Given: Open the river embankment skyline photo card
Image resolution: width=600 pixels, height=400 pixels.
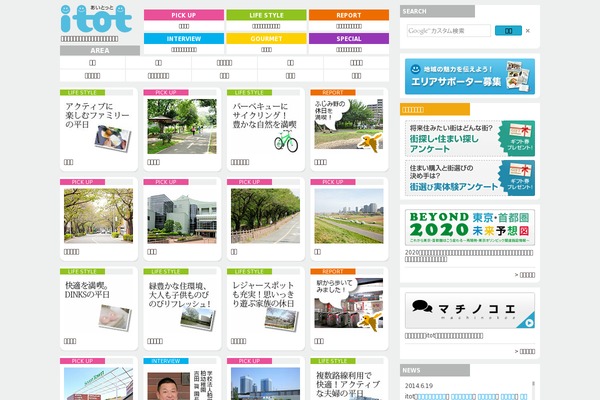Looking at the screenshot, I should pos(349,219).
